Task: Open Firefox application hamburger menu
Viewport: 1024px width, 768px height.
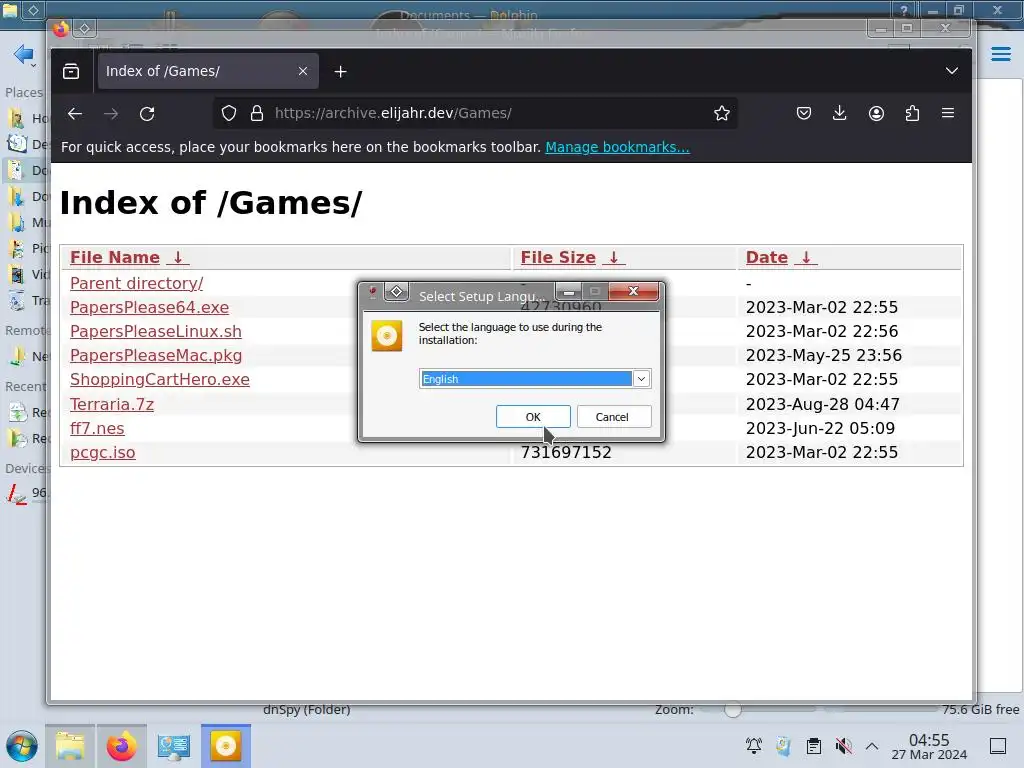Action: point(948,114)
